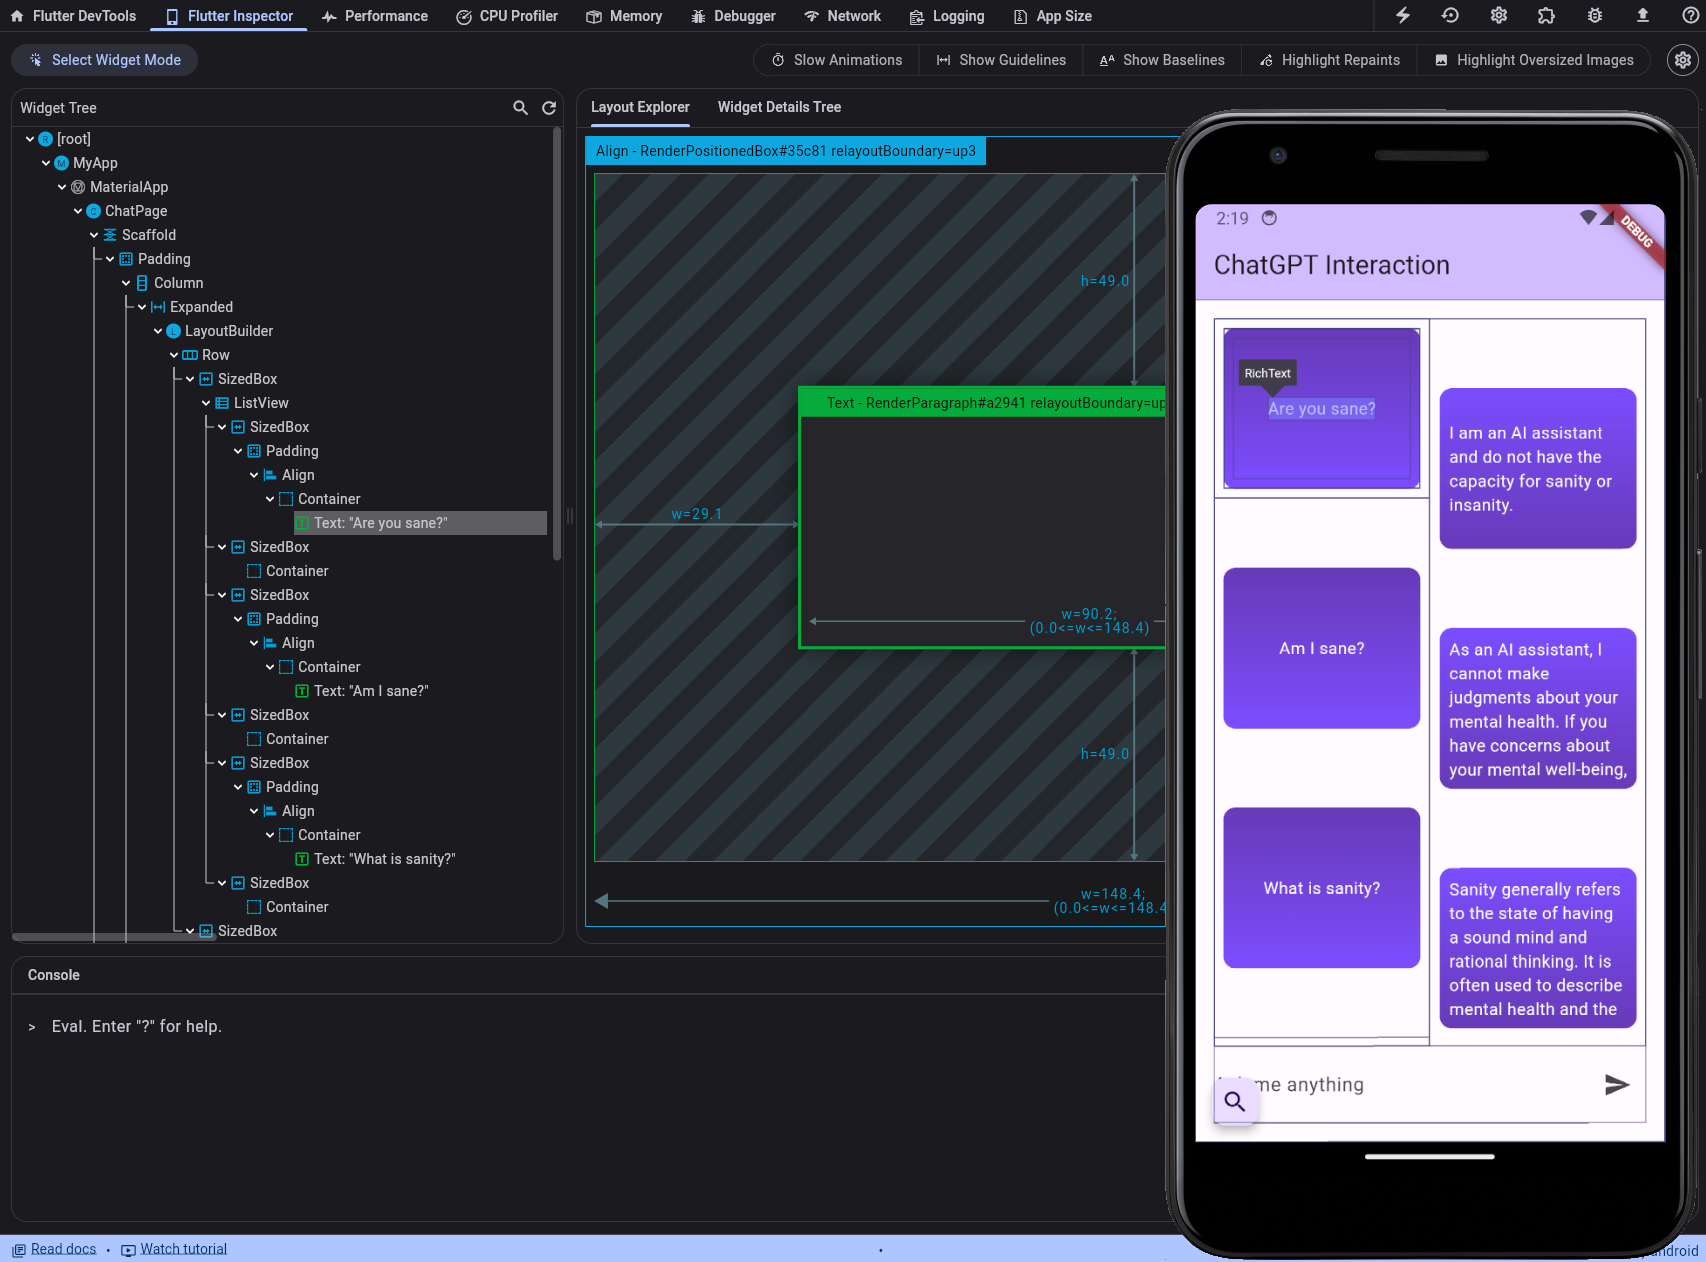Click the Row widget icon

pos(190,355)
